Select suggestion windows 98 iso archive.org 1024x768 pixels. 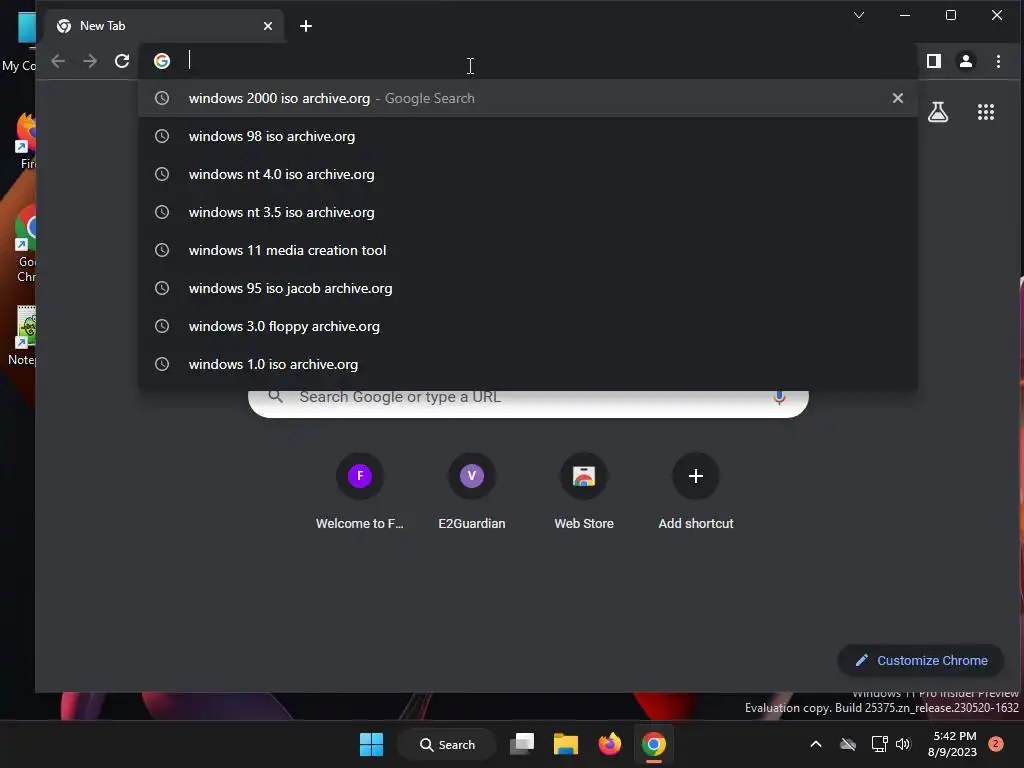528,136
